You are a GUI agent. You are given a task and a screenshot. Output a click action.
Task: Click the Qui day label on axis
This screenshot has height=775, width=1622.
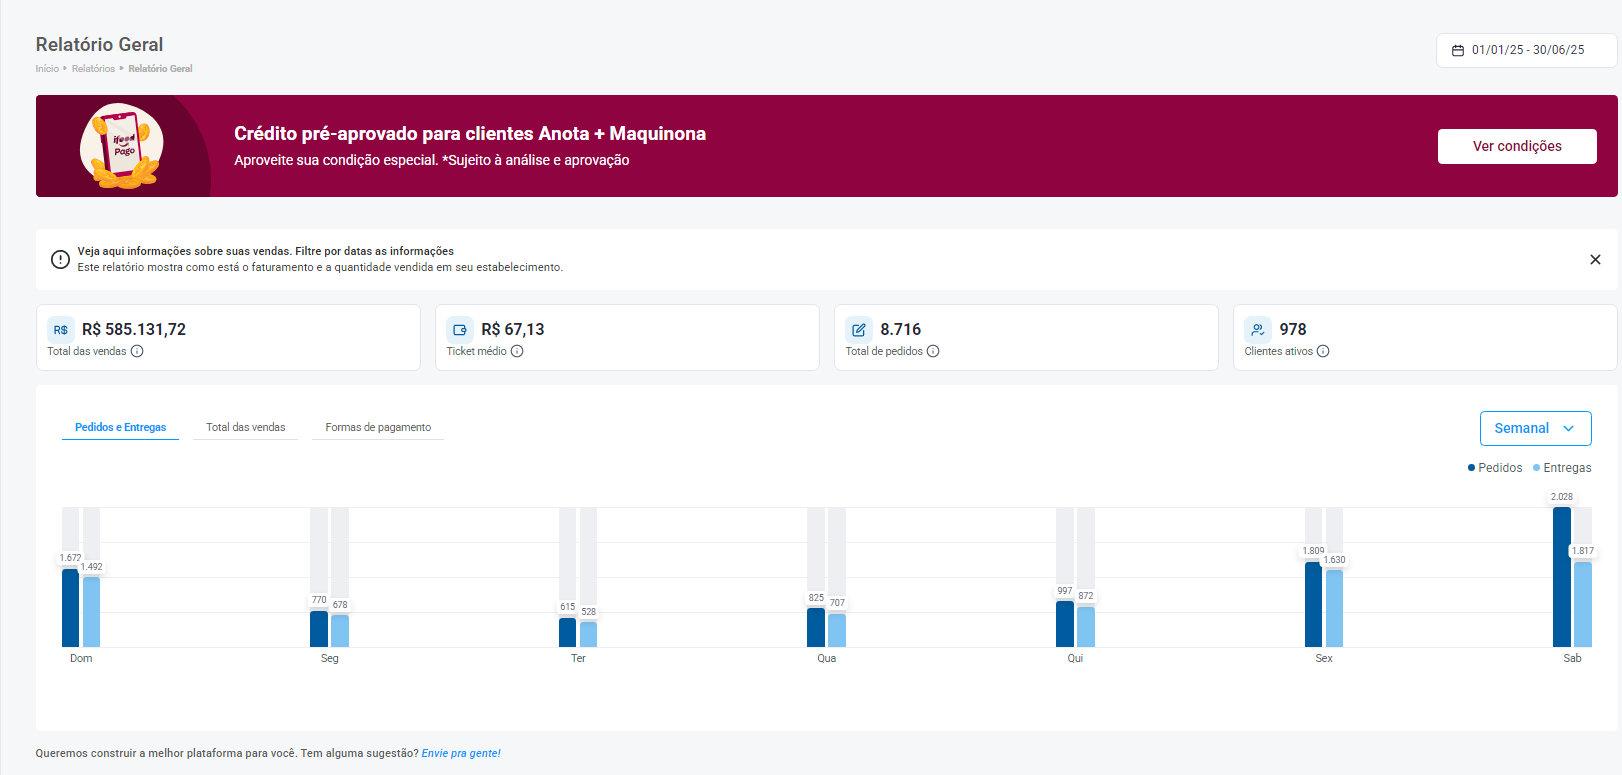coord(1075,658)
